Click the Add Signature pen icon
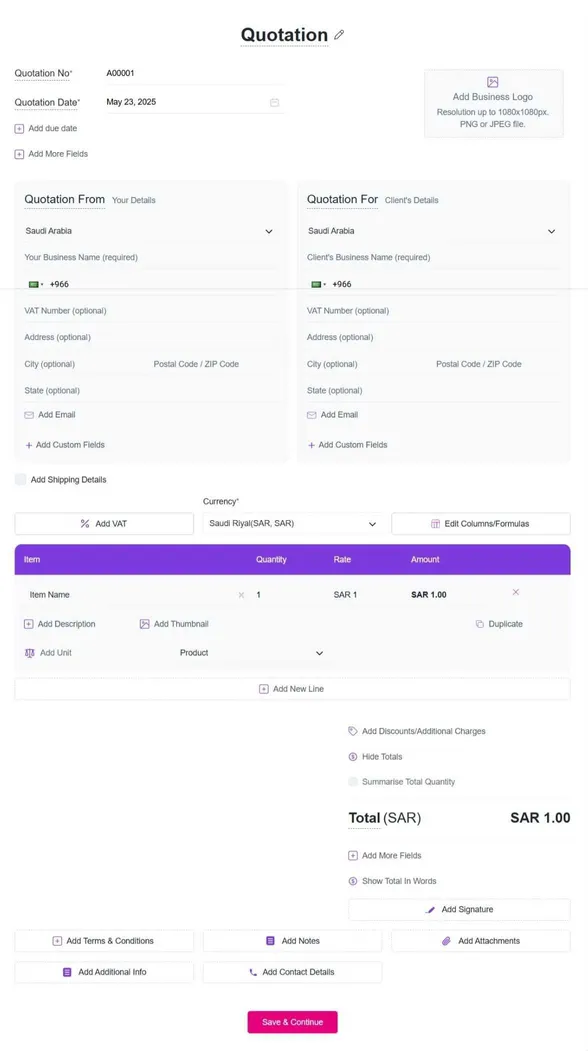 click(x=430, y=910)
